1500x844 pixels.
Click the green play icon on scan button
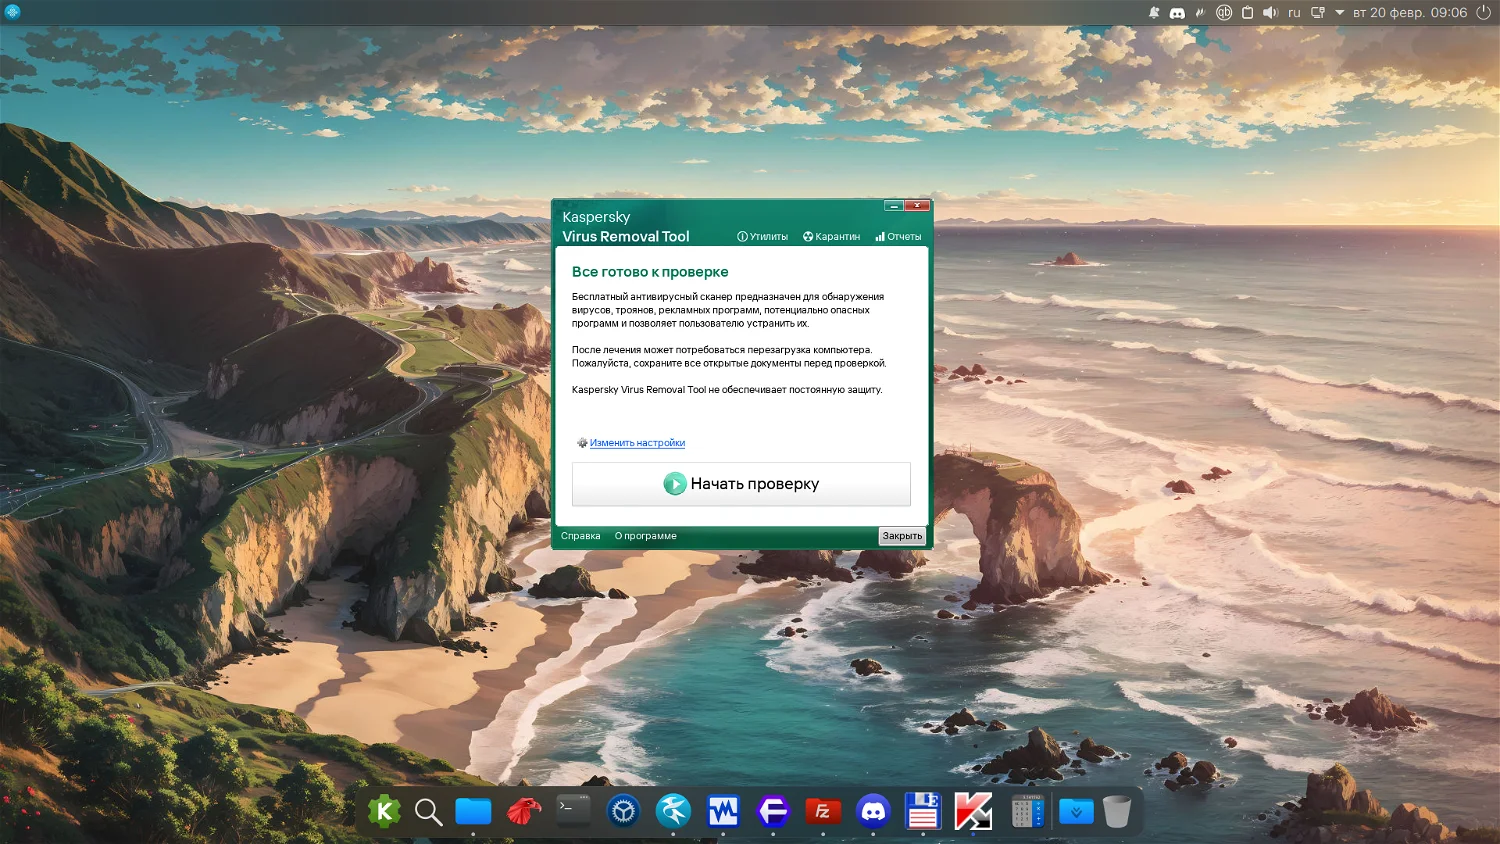(x=675, y=484)
